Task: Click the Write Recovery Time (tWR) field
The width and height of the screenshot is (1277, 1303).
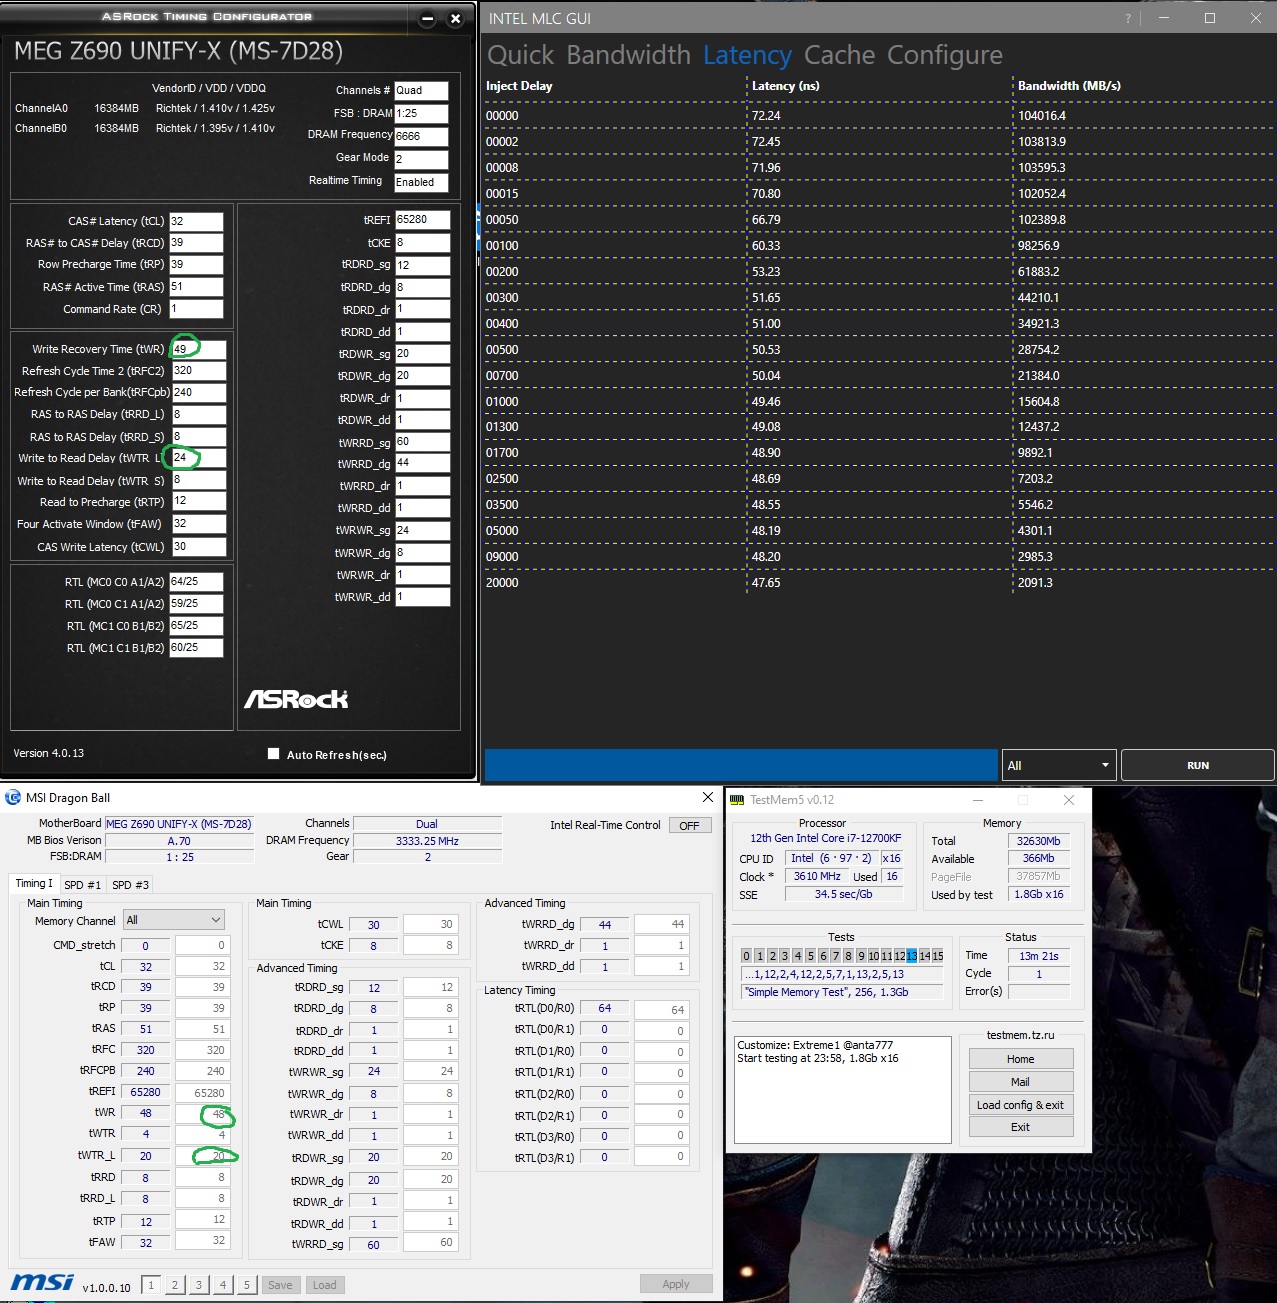Action: tap(199, 349)
